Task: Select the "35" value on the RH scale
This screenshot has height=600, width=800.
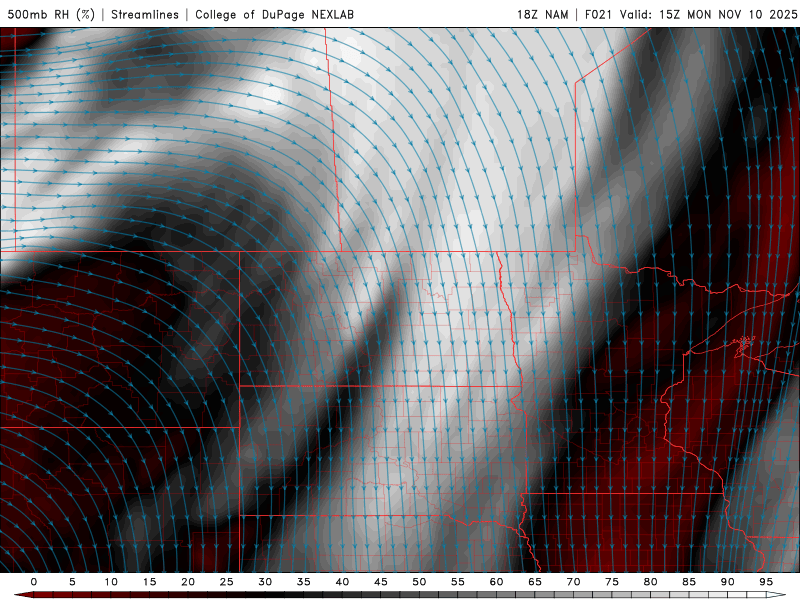Action: (x=304, y=582)
